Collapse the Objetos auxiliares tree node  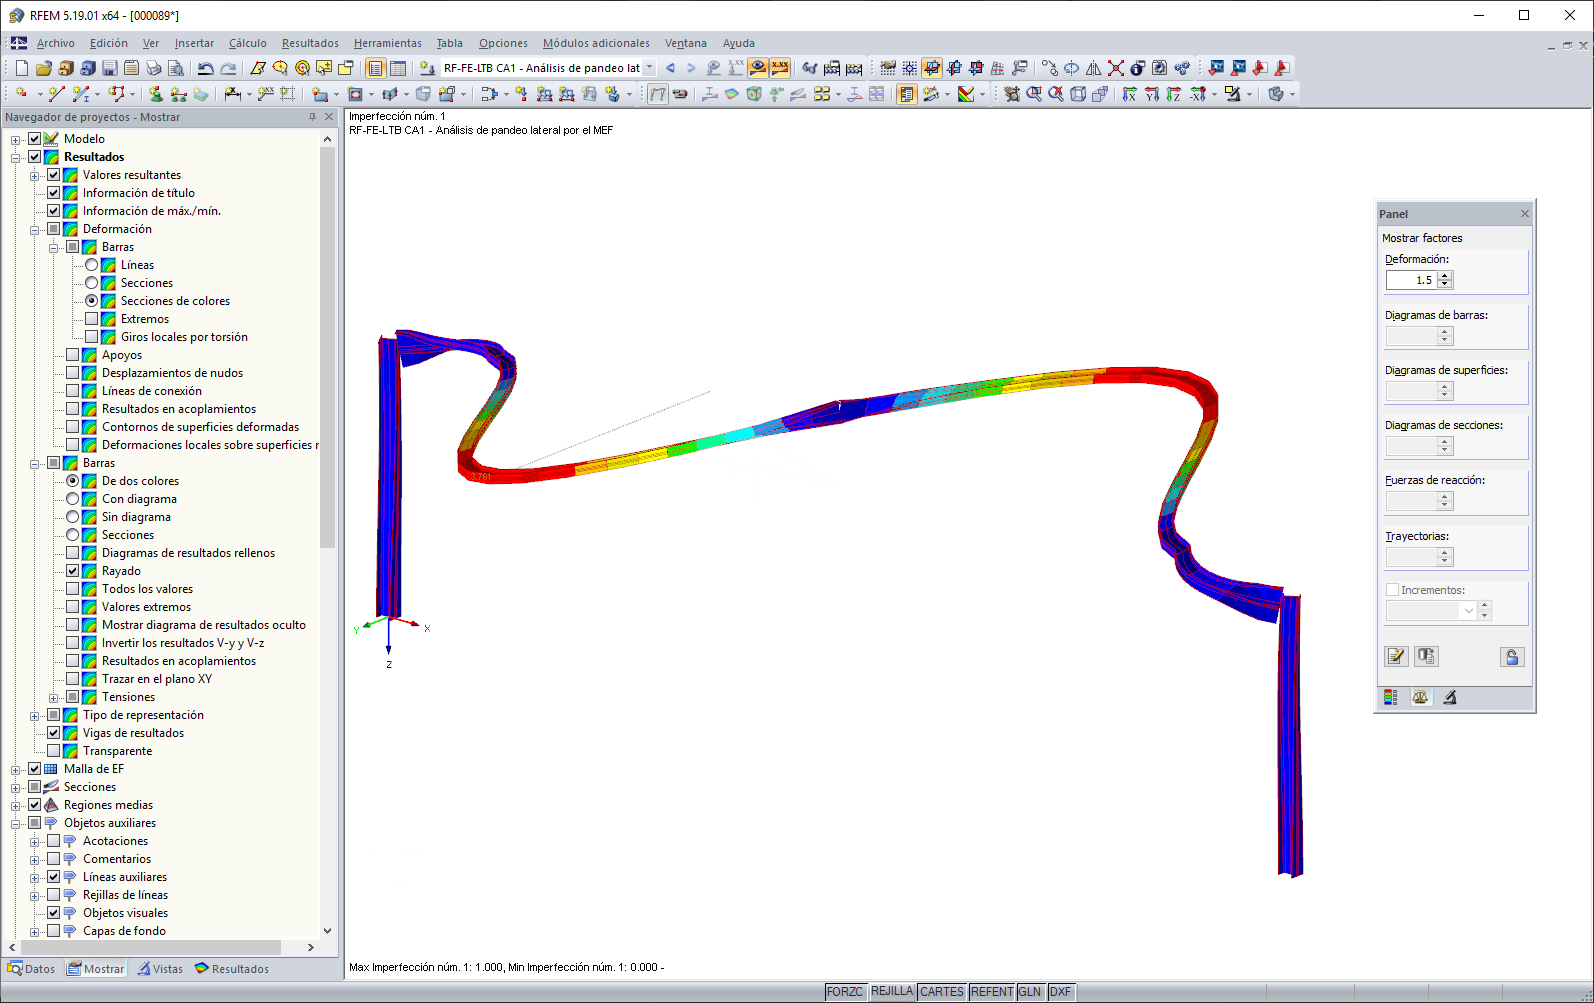click(16, 824)
